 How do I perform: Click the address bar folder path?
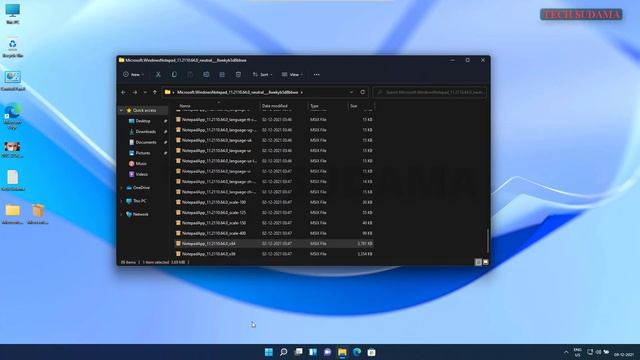pyautogui.click(x=238, y=92)
